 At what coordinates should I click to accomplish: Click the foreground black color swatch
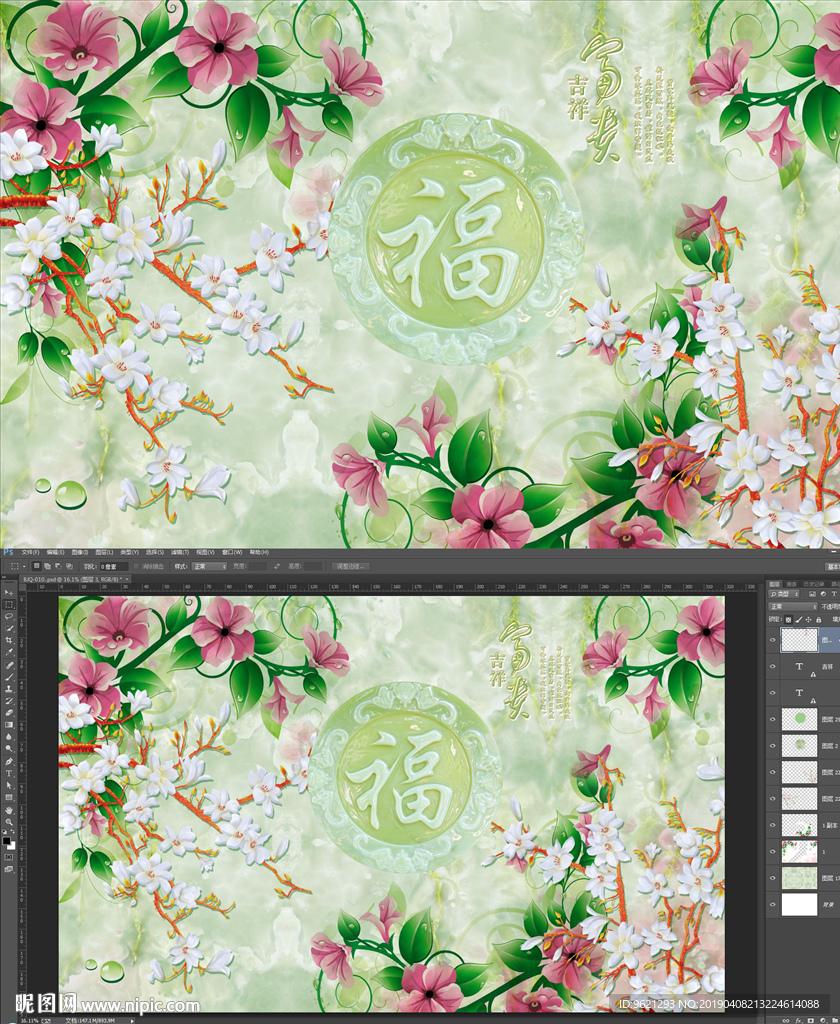[x=5, y=841]
